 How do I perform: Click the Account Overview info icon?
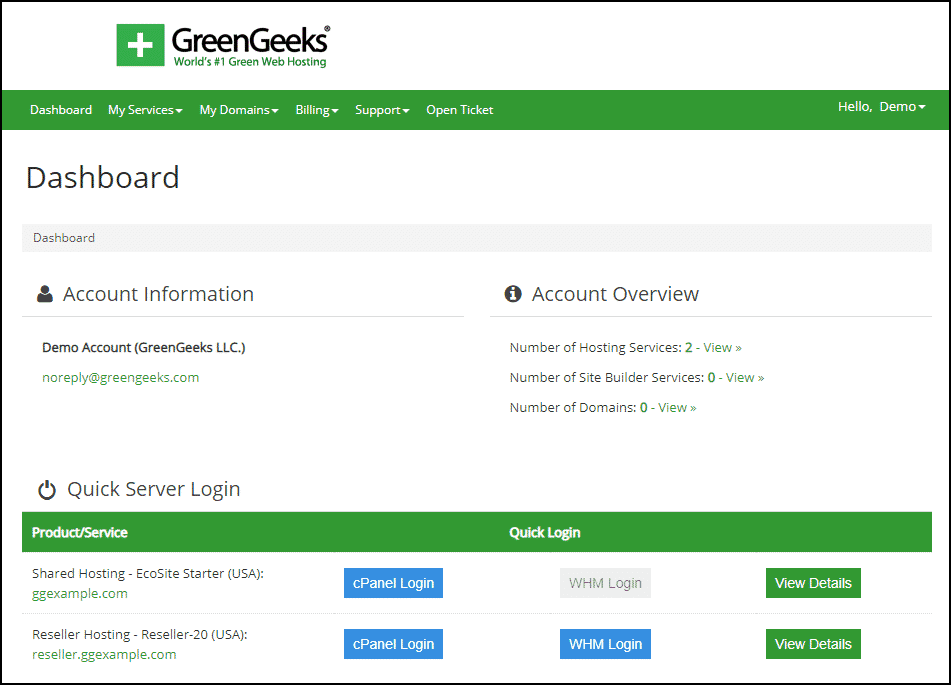click(x=513, y=294)
